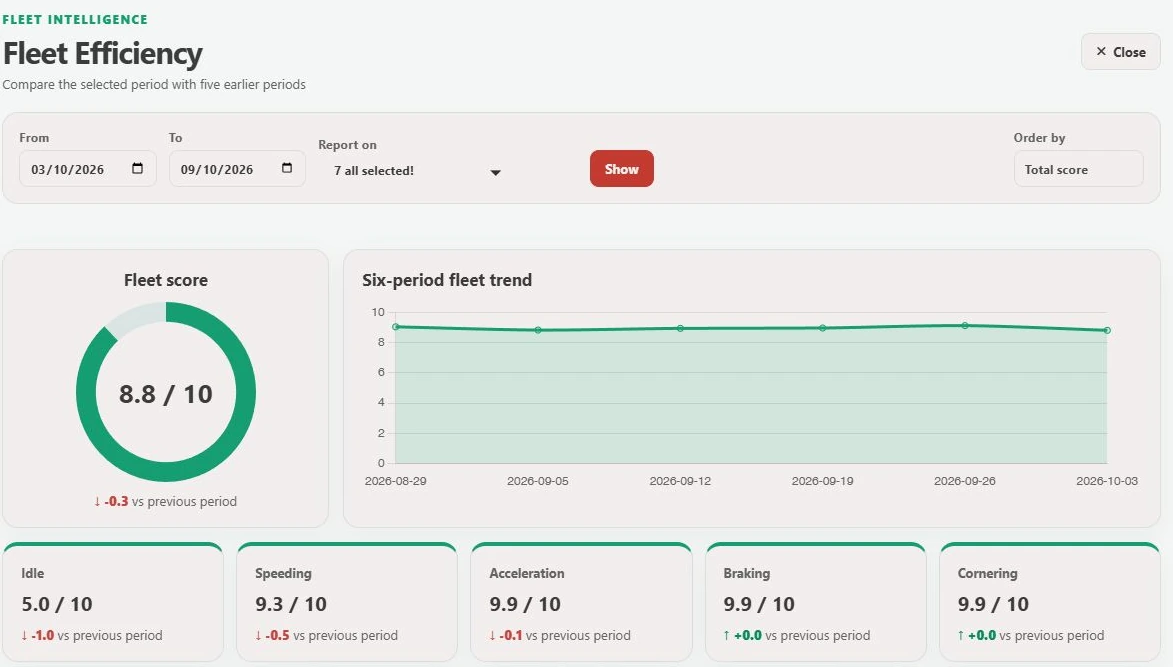This screenshot has width=1173, height=667.
Task: Open the To date calendar picker icon
Action: click(287, 168)
